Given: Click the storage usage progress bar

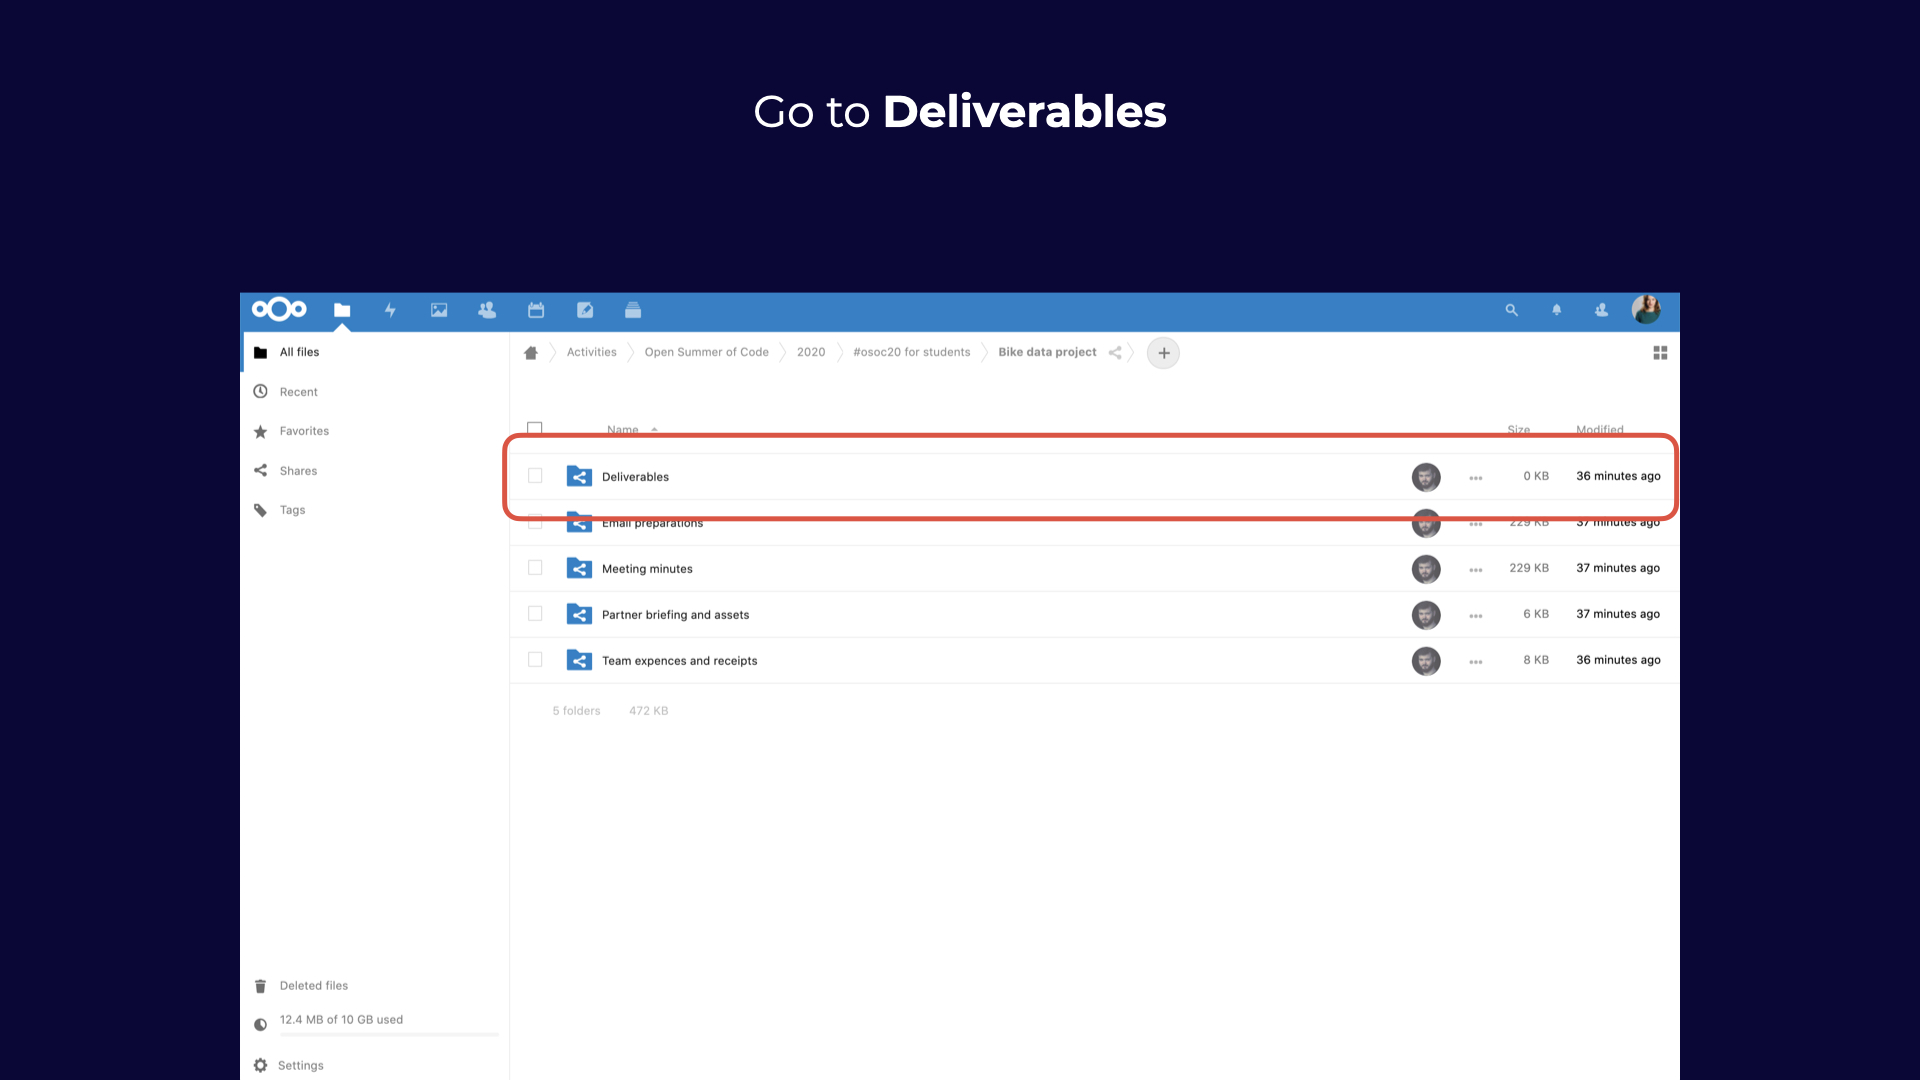Looking at the screenshot, I should coord(376,1034).
